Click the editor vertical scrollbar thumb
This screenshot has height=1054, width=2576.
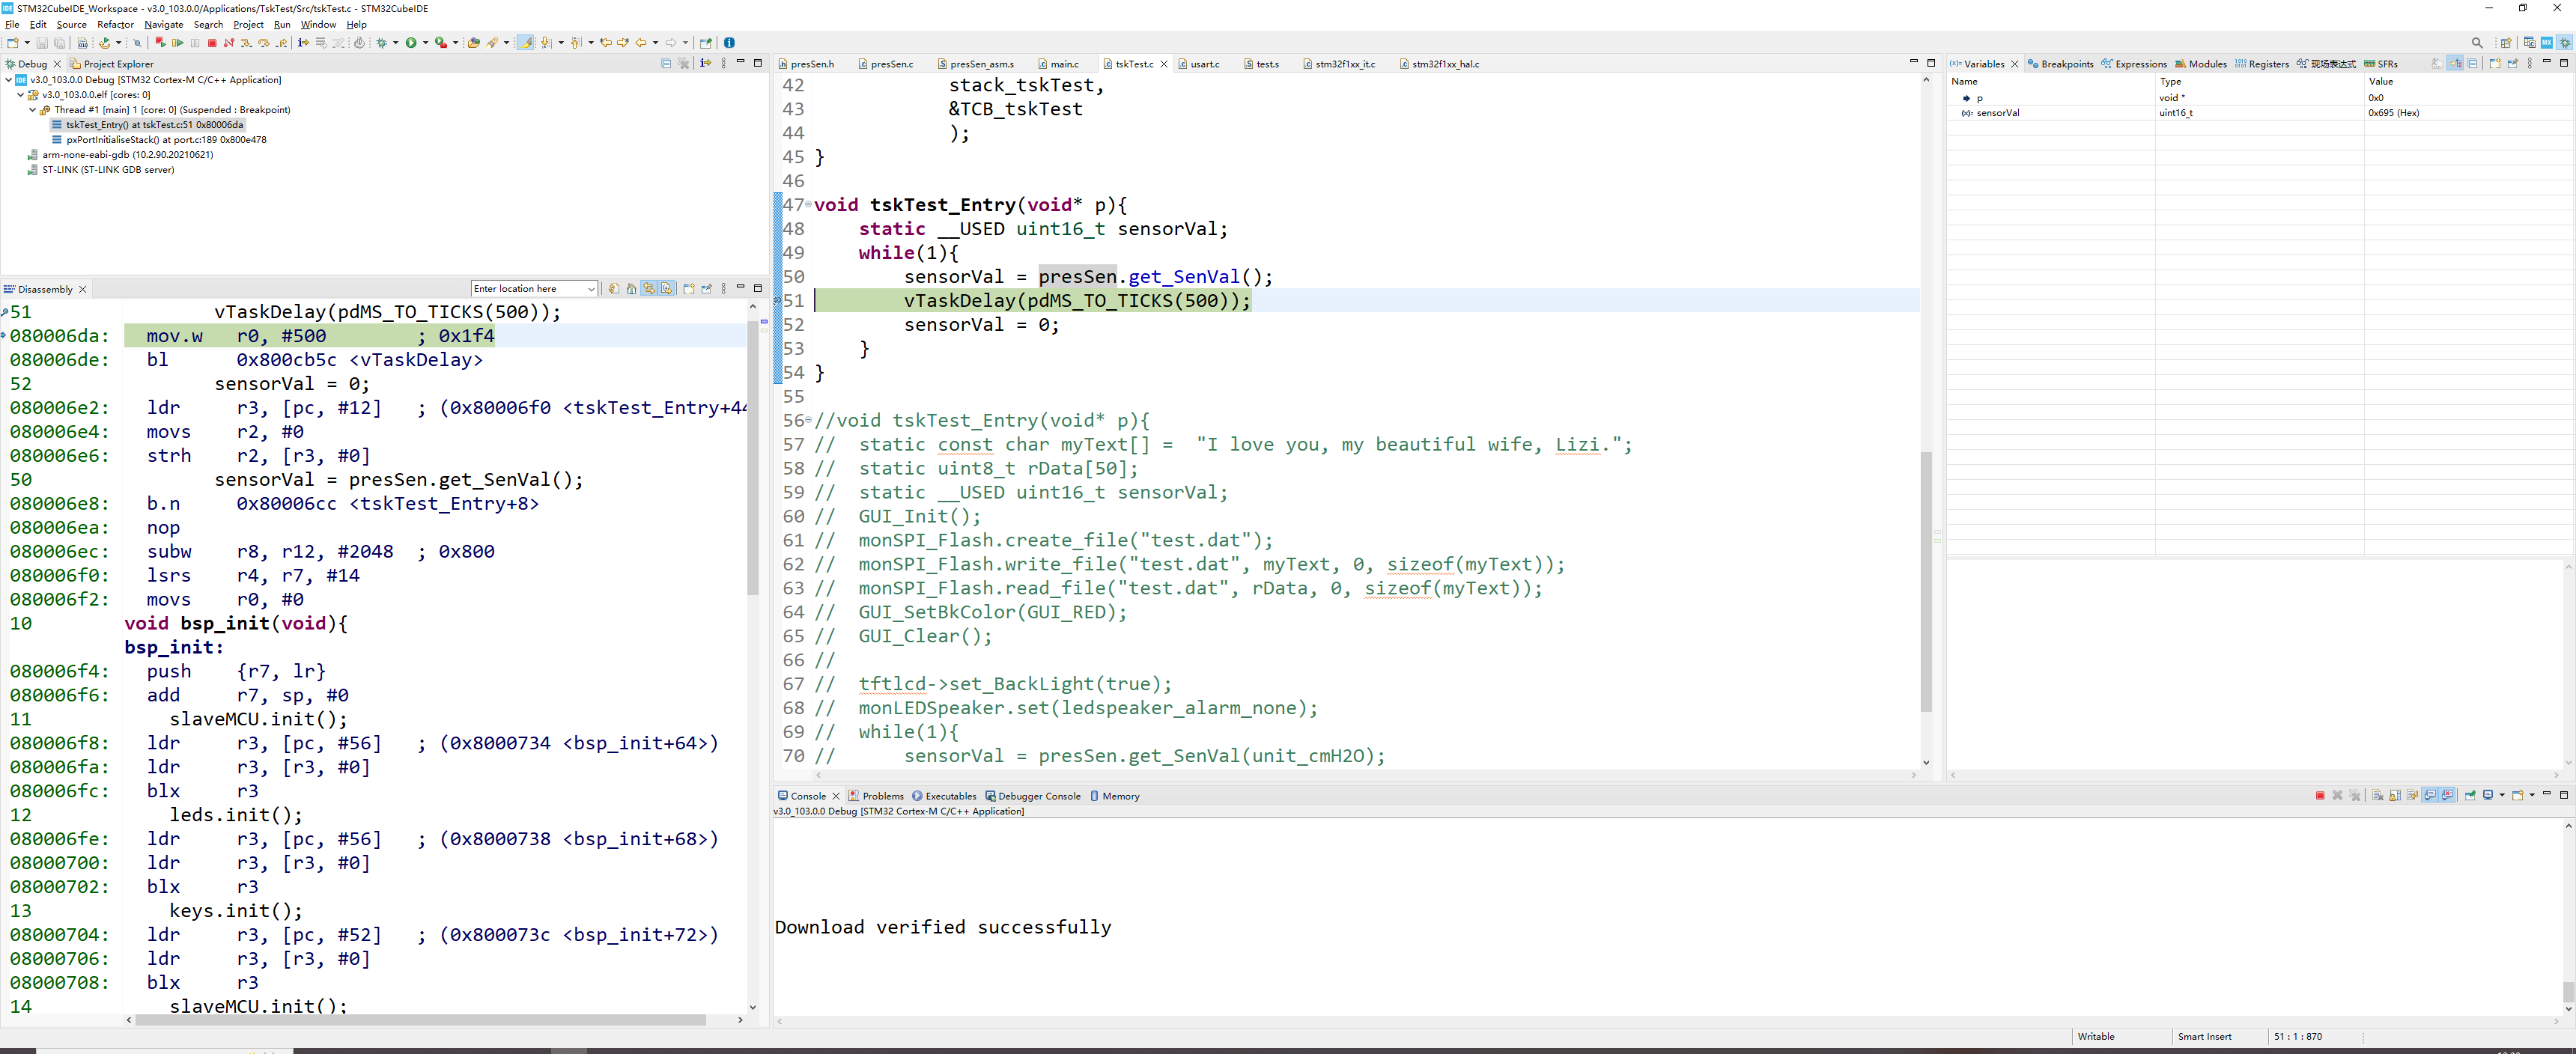[1926, 582]
